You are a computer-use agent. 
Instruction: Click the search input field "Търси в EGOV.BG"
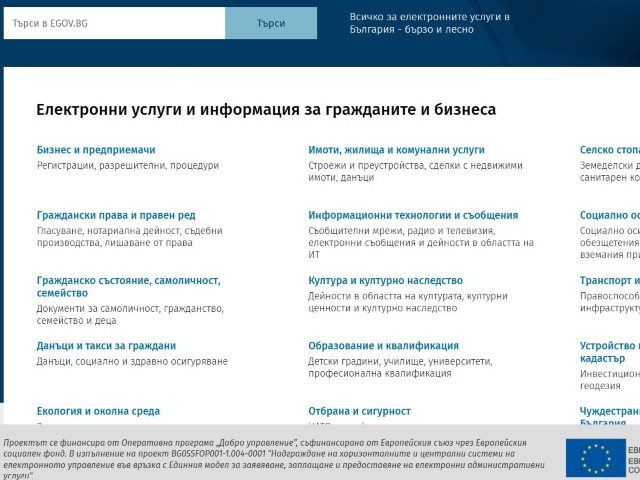(114, 23)
